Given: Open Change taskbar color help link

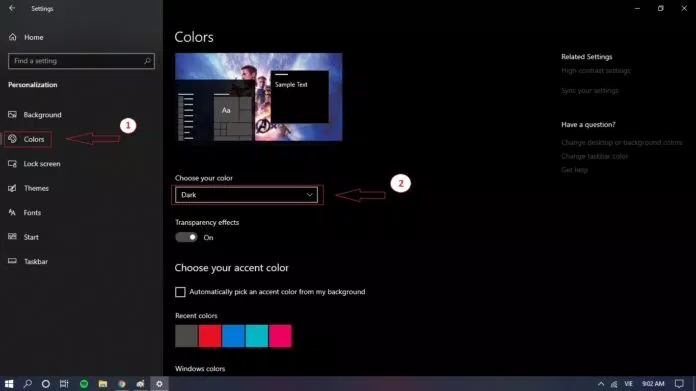Looking at the screenshot, I should (x=594, y=156).
